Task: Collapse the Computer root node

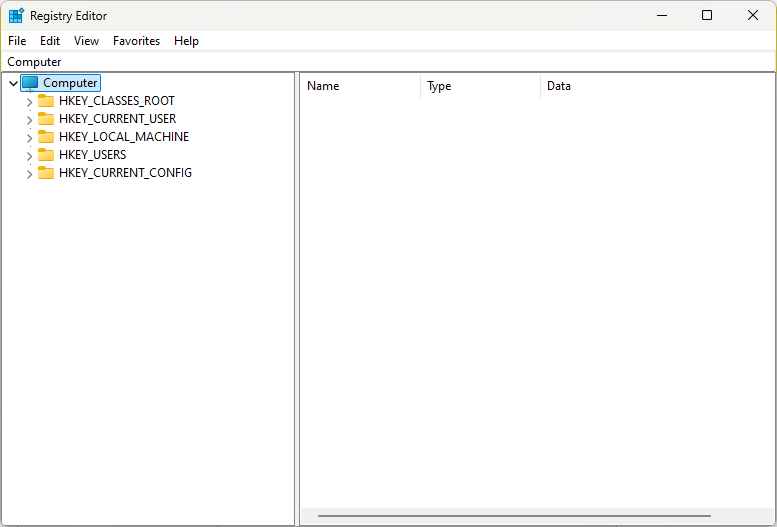Action: point(13,83)
